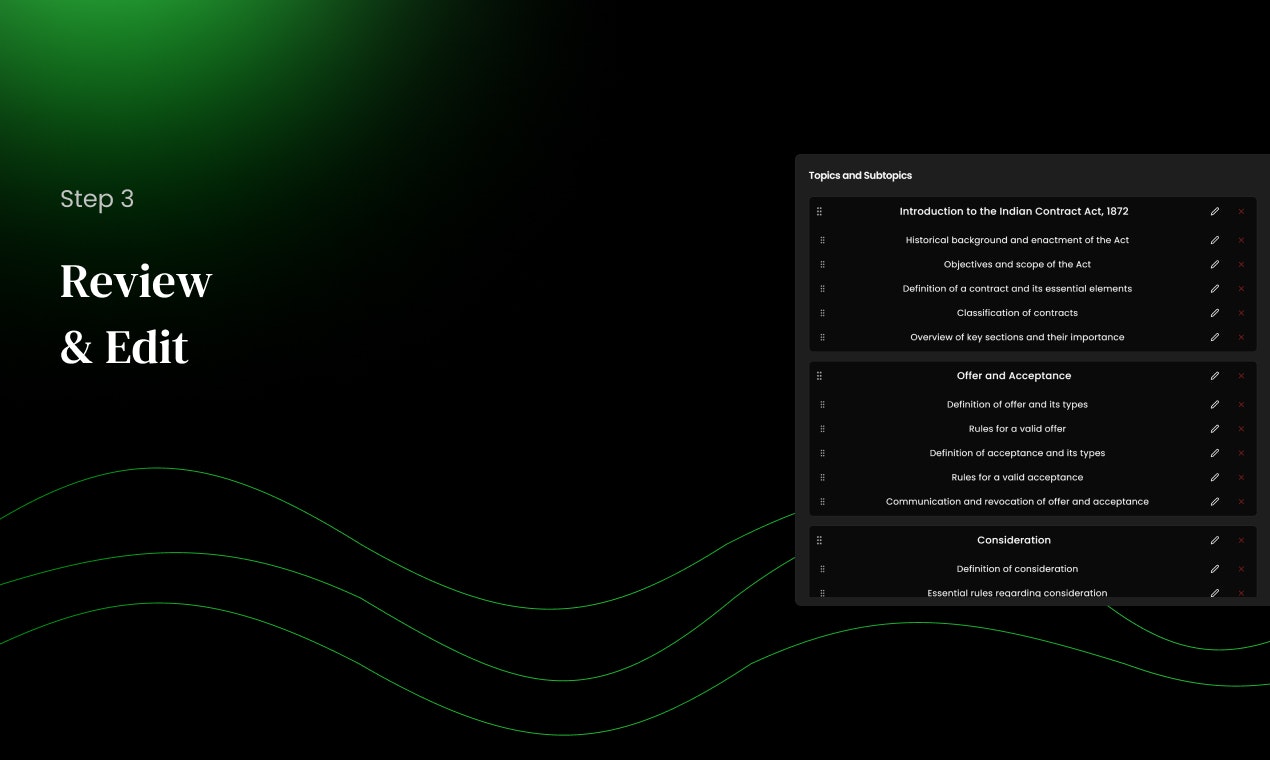
Task: Edit 'Communication and revocation of offer and acceptance'
Action: pos(1215,502)
